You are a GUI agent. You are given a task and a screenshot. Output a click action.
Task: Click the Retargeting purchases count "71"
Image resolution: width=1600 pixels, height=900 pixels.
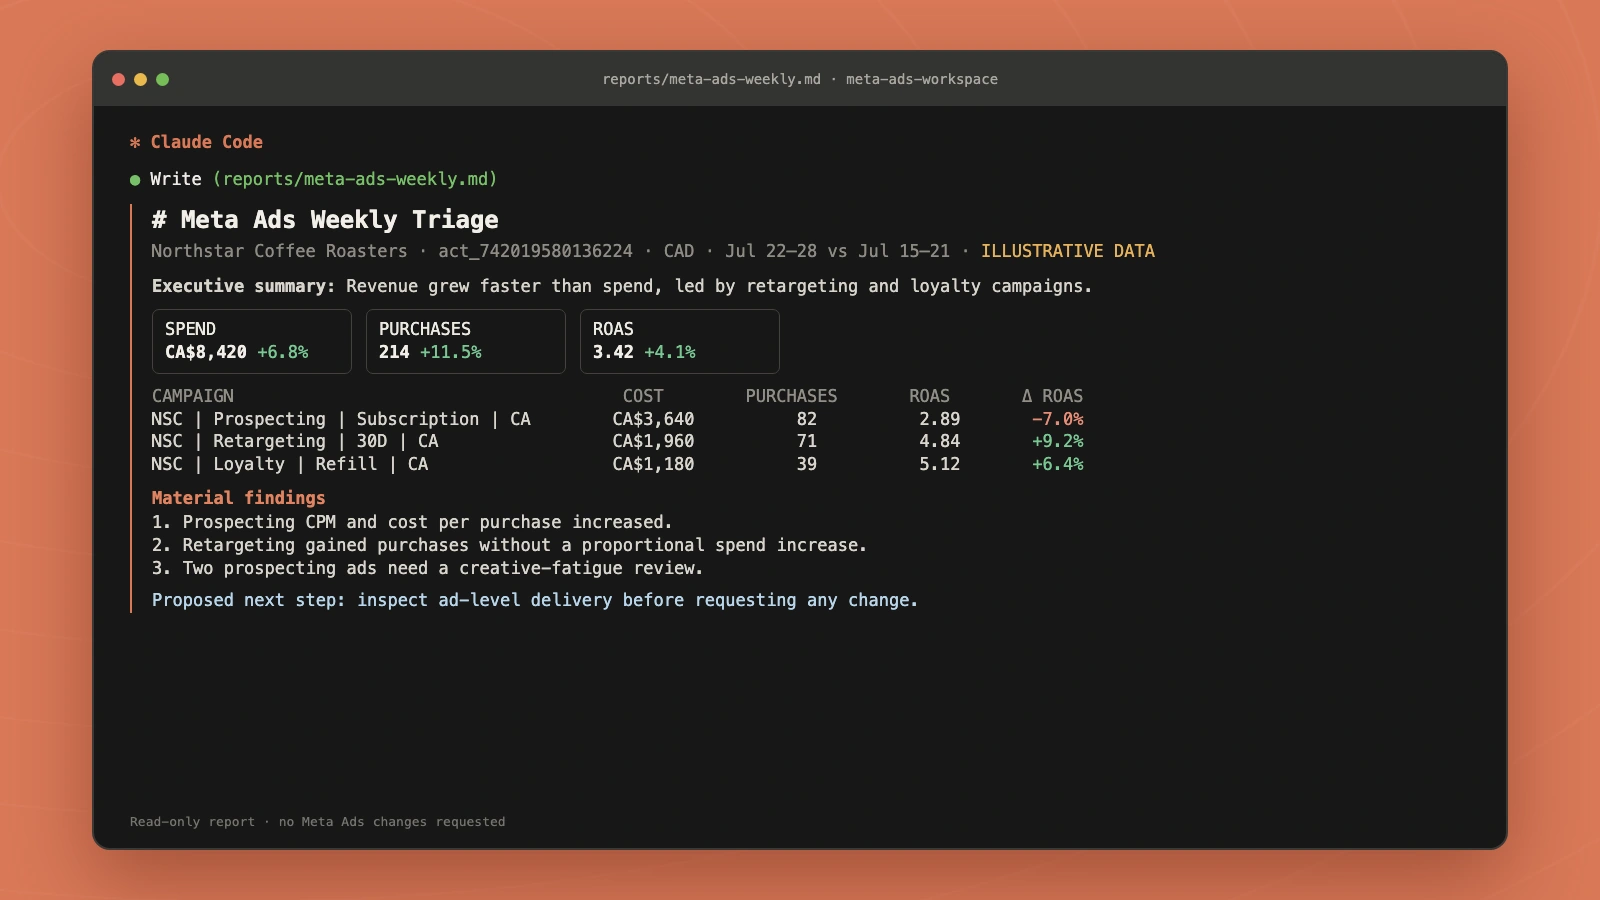[x=807, y=441]
